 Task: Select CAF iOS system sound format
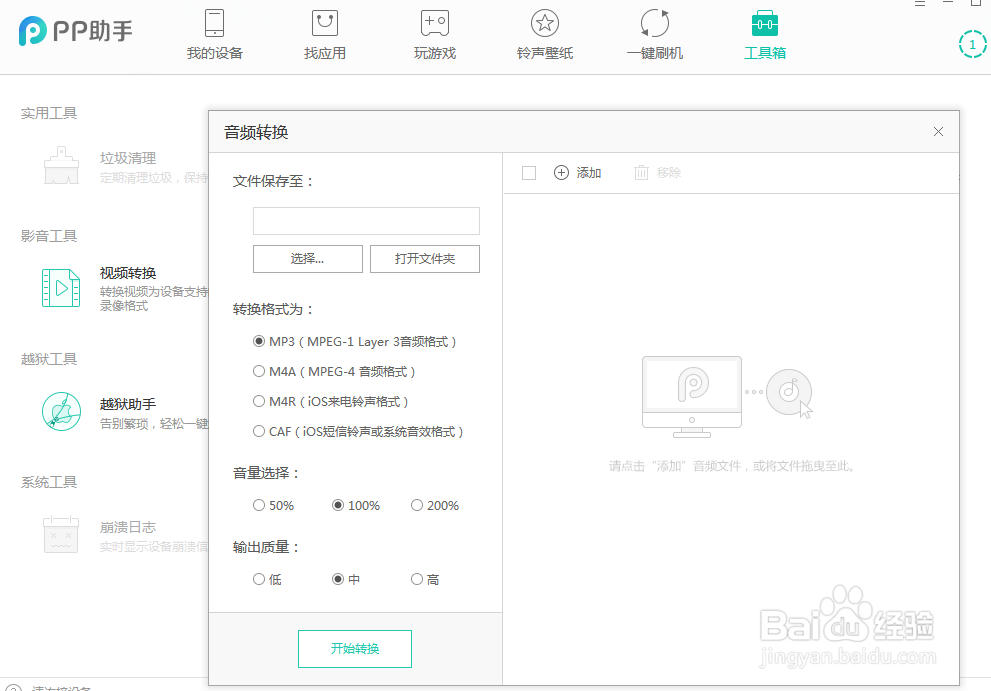259,431
